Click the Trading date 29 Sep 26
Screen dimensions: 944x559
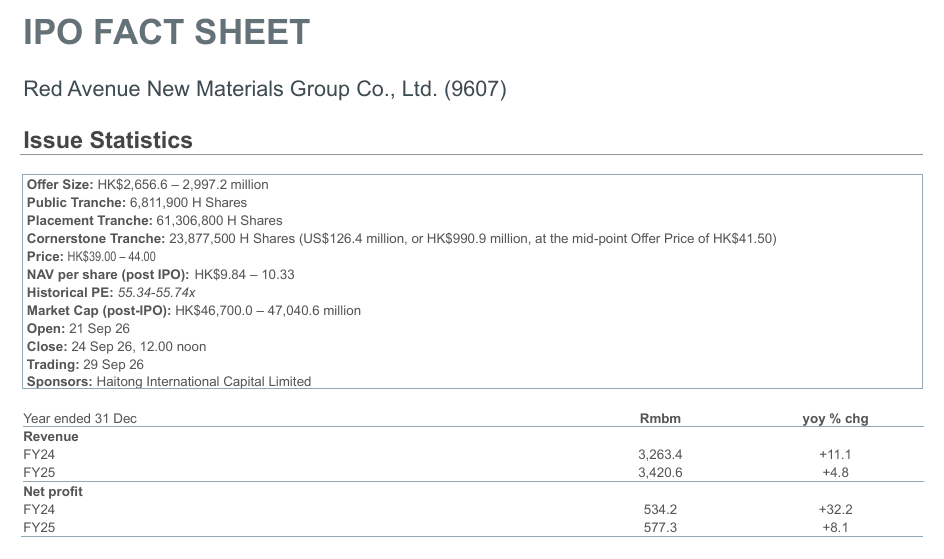pyautogui.click(x=113, y=365)
